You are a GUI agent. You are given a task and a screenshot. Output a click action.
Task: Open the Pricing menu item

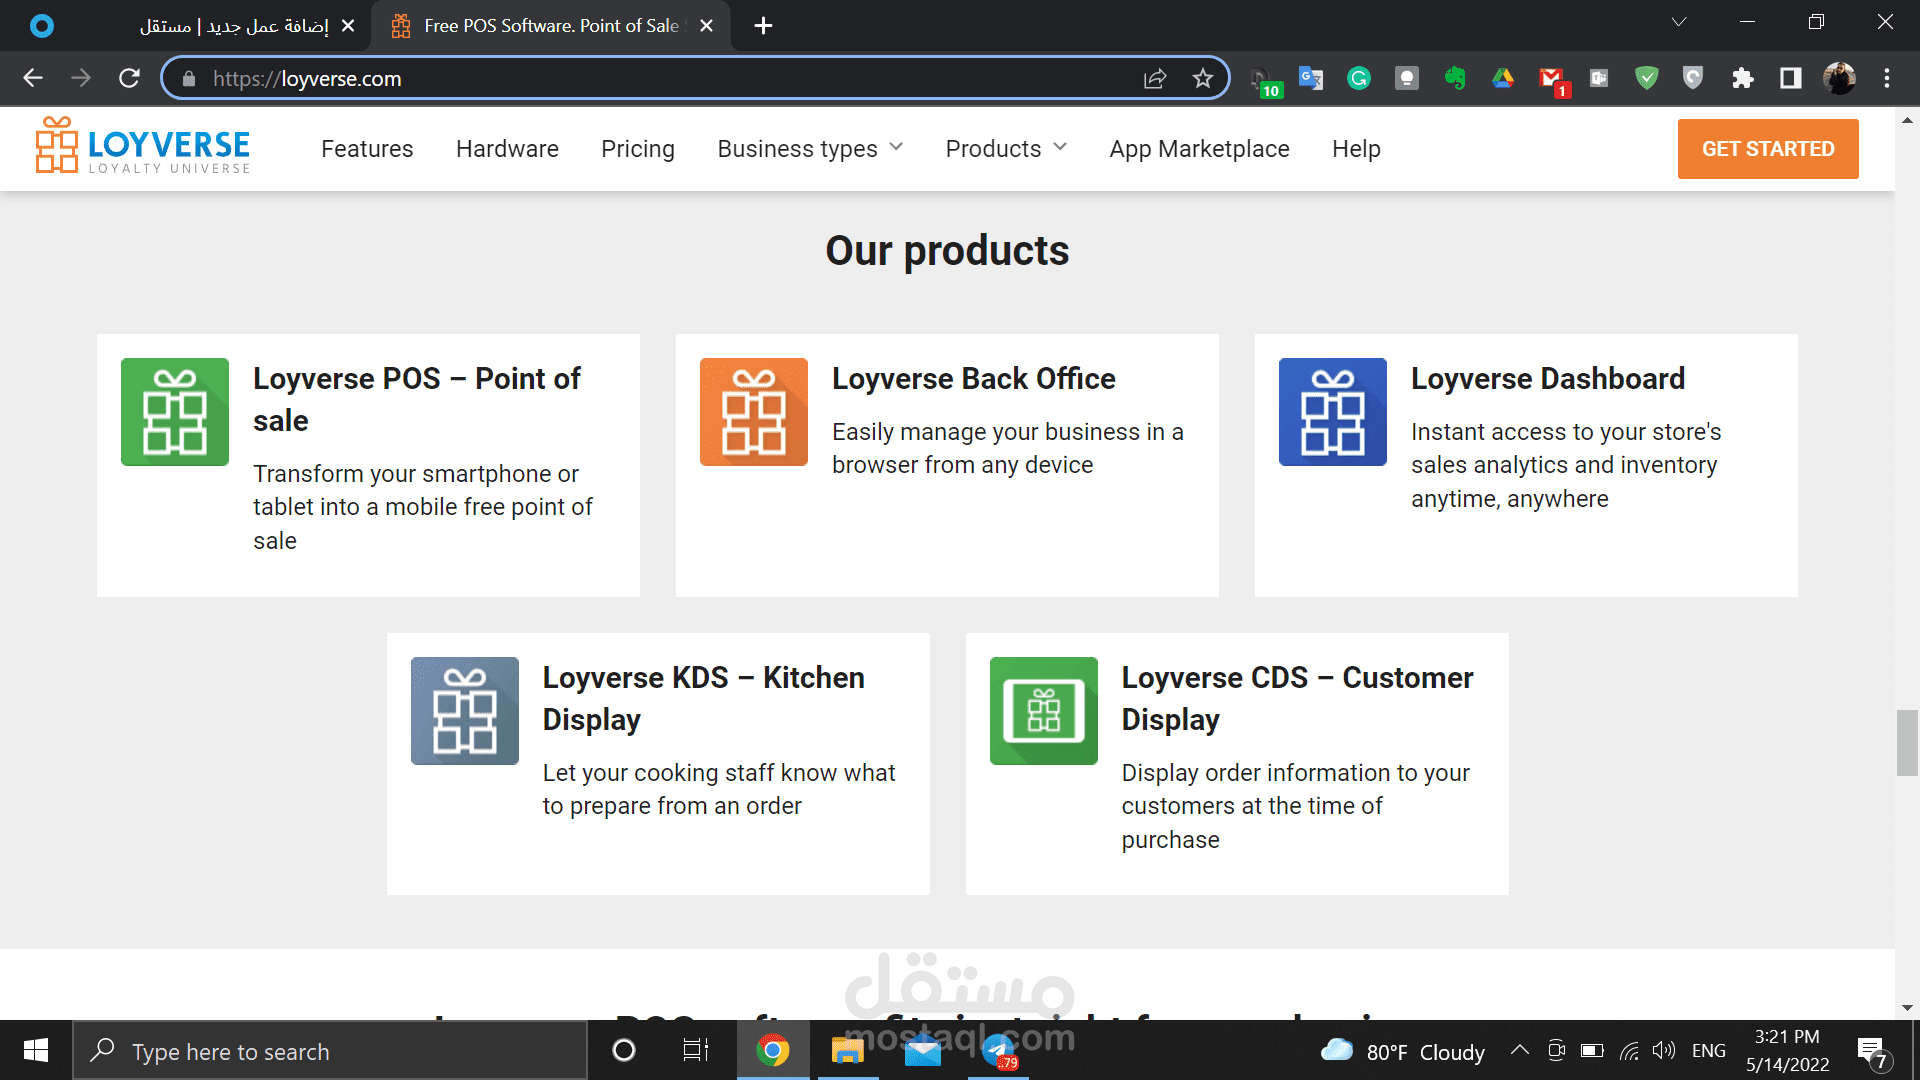click(638, 149)
